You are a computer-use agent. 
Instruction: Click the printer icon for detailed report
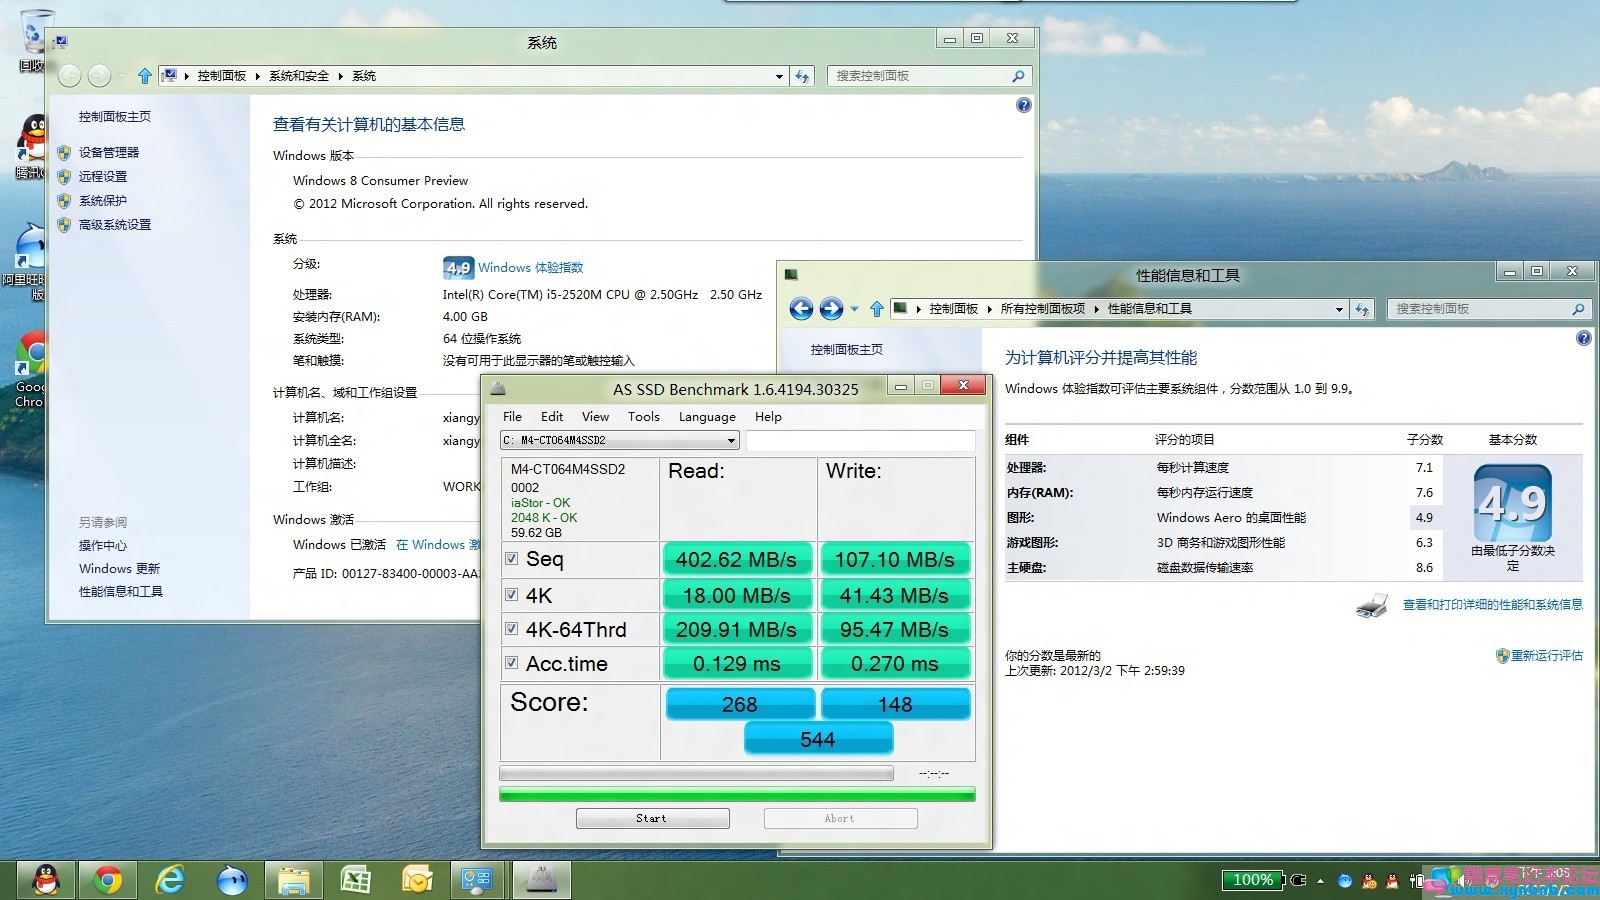1372,605
